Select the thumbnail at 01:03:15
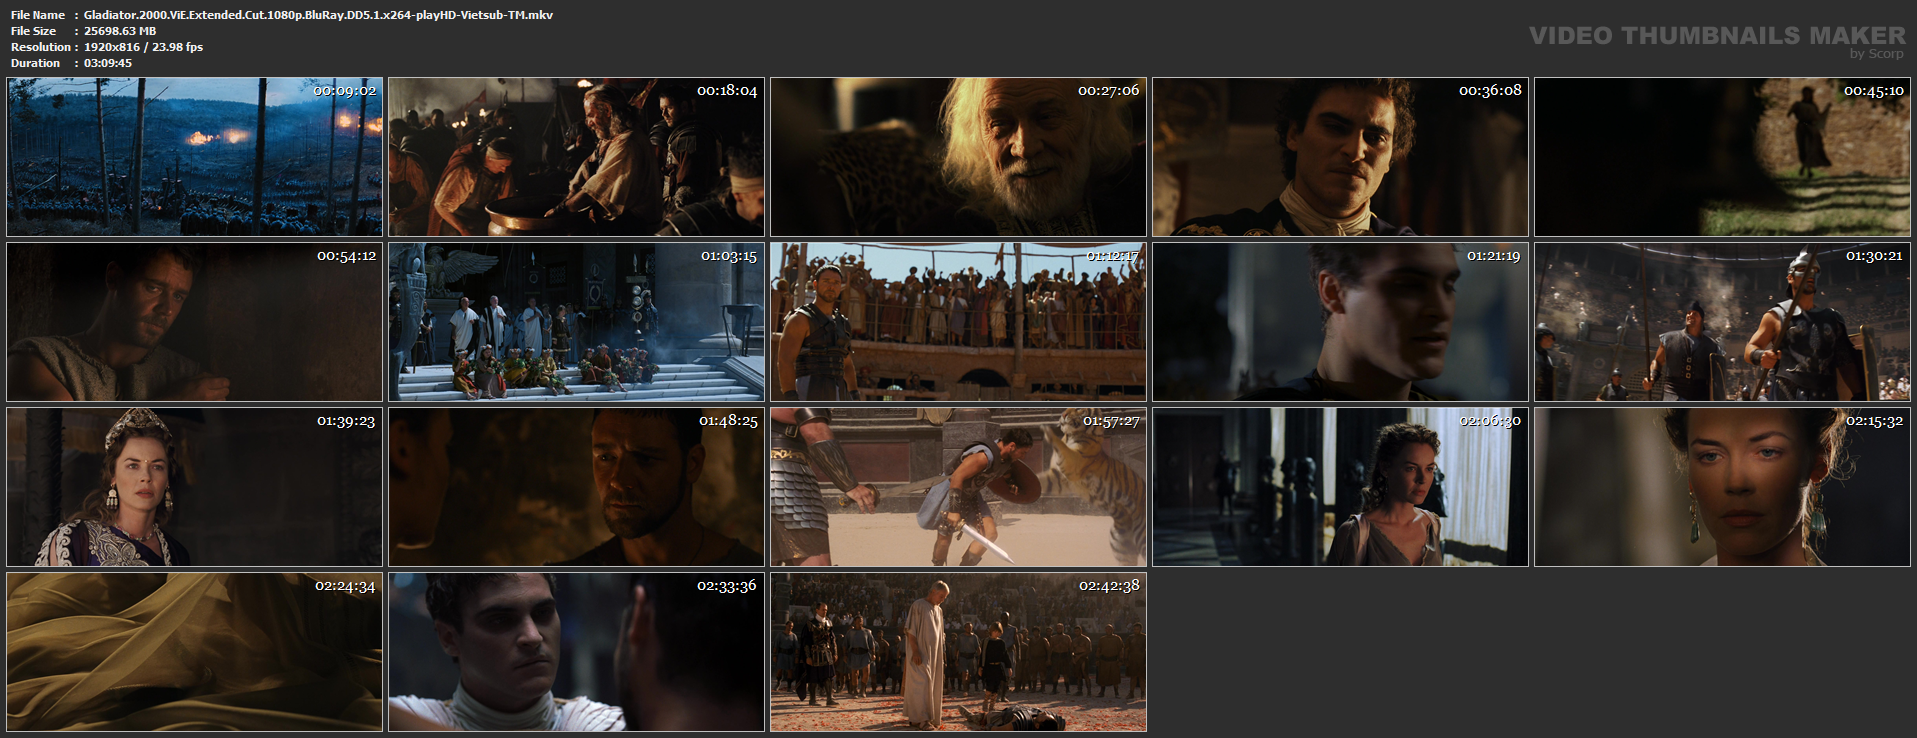Viewport: 1917px width, 738px height. [x=576, y=322]
